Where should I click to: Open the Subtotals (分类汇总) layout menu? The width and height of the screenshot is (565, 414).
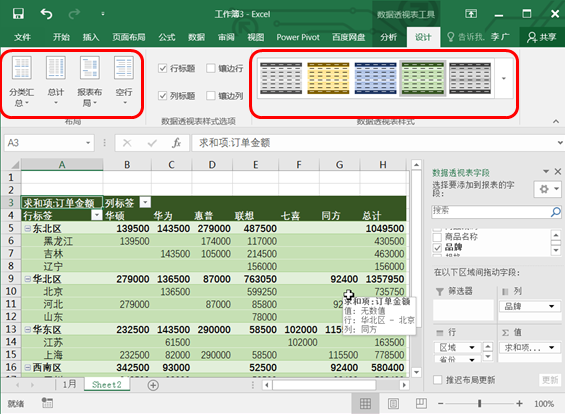point(22,81)
